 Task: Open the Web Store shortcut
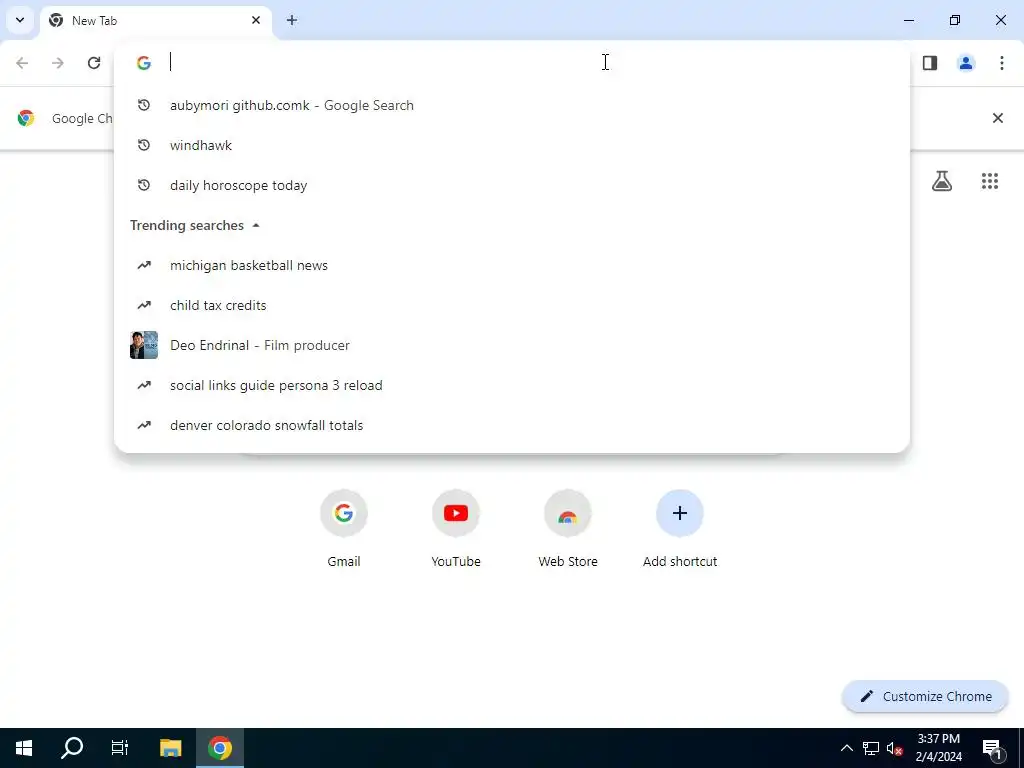(568, 528)
